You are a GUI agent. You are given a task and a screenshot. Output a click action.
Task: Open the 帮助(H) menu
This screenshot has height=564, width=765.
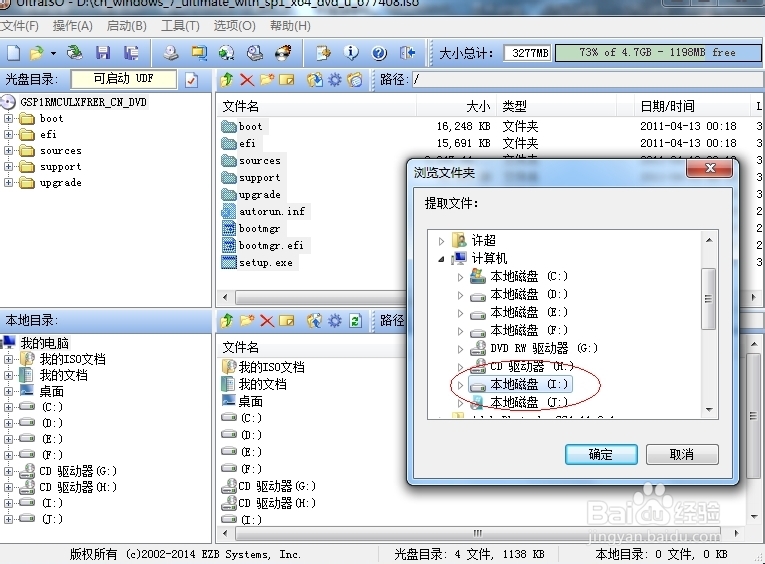coord(290,26)
